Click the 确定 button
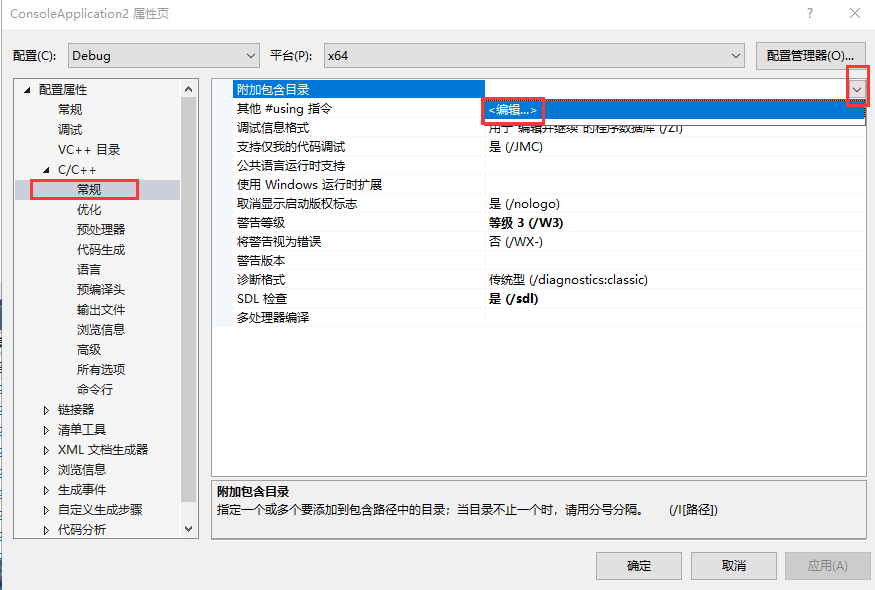875x590 pixels. click(638, 565)
